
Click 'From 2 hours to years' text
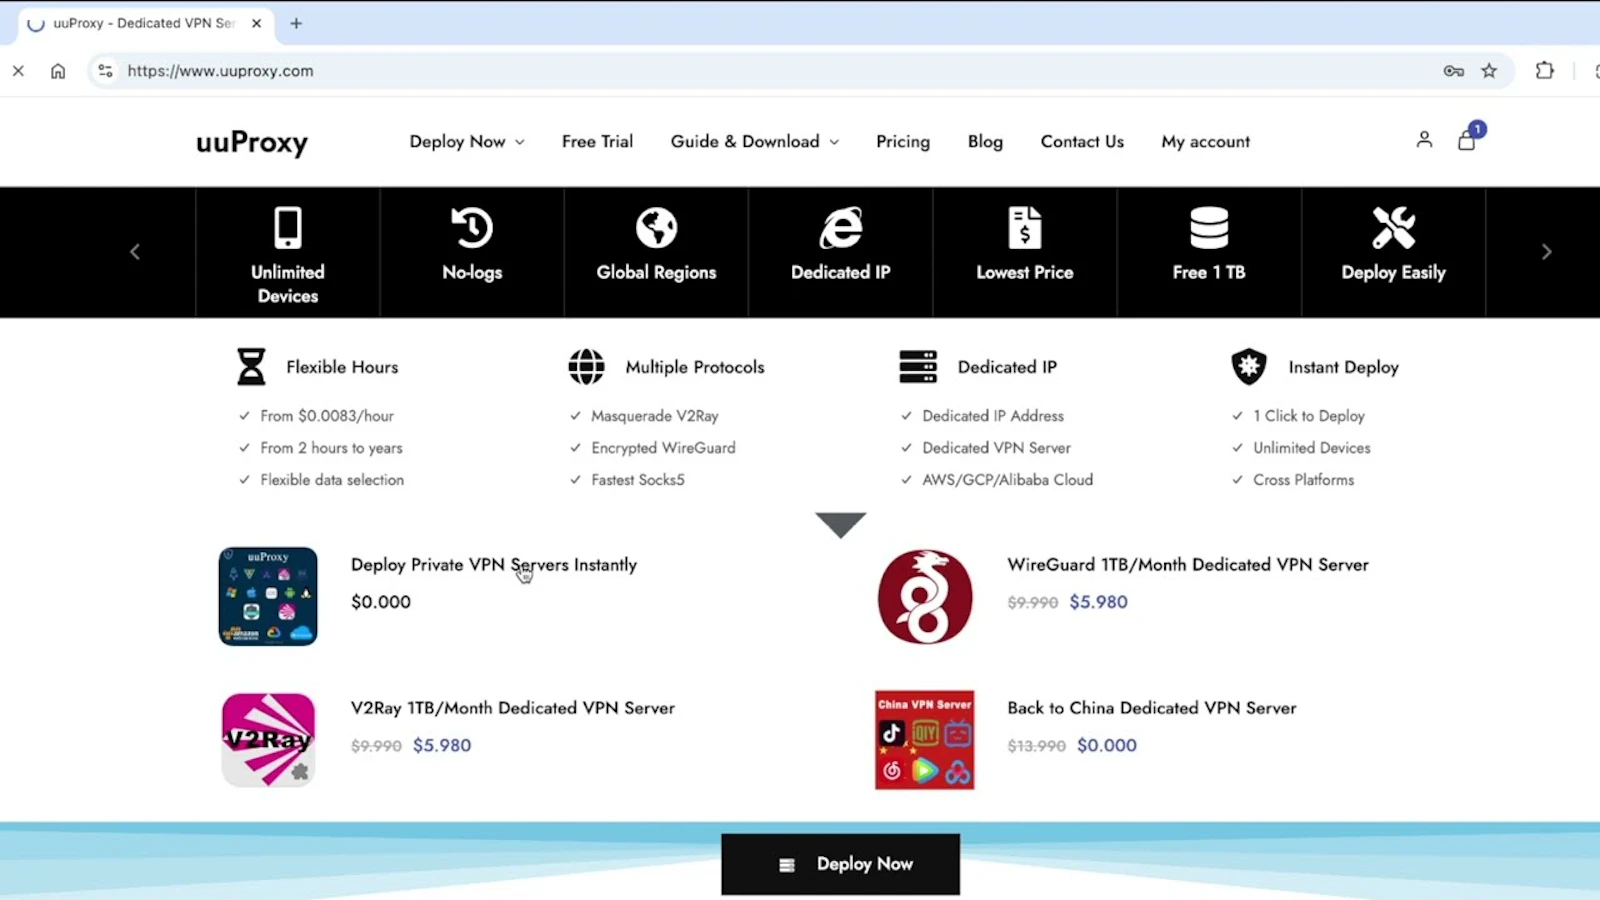click(331, 448)
